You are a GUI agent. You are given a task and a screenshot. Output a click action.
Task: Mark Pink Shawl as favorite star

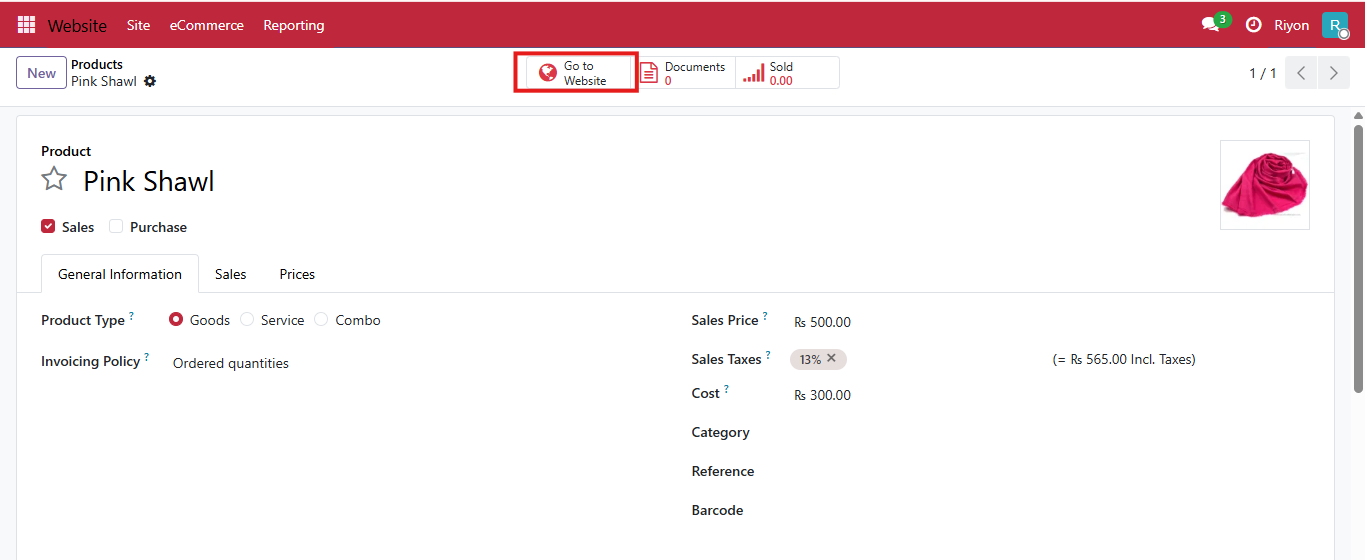tap(54, 180)
